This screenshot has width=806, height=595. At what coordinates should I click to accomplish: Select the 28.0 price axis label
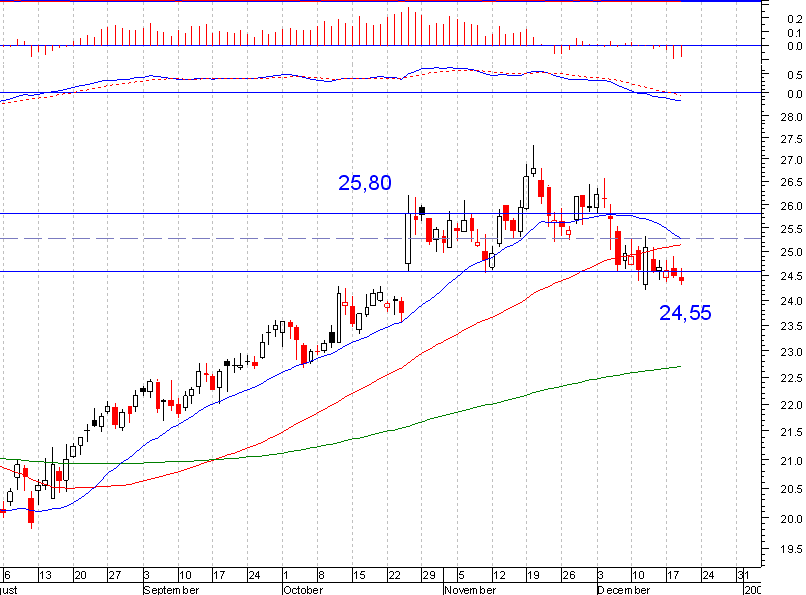(792, 117)
